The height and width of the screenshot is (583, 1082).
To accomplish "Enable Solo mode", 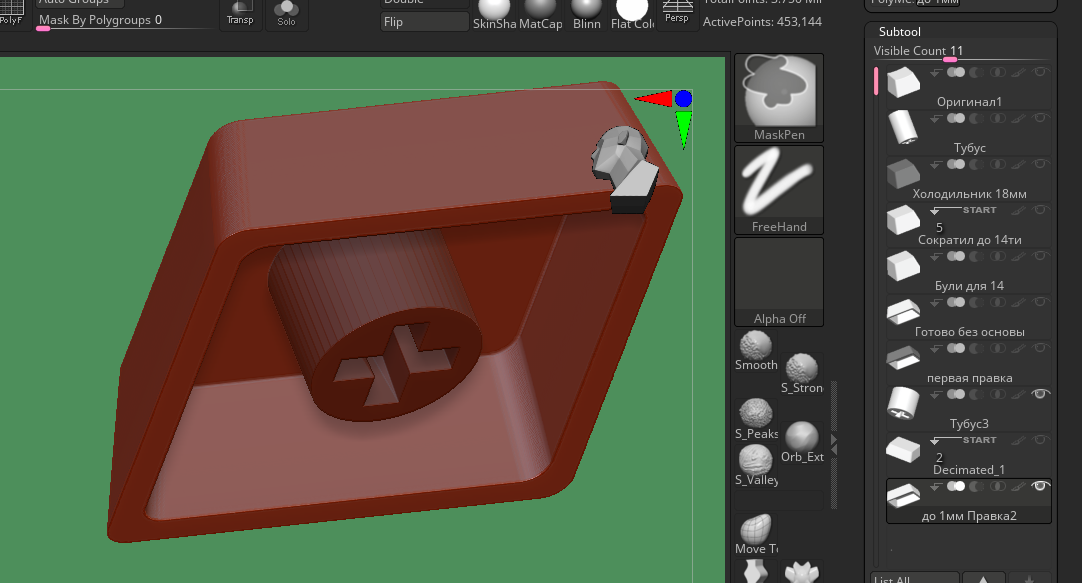I will [286, 13].
